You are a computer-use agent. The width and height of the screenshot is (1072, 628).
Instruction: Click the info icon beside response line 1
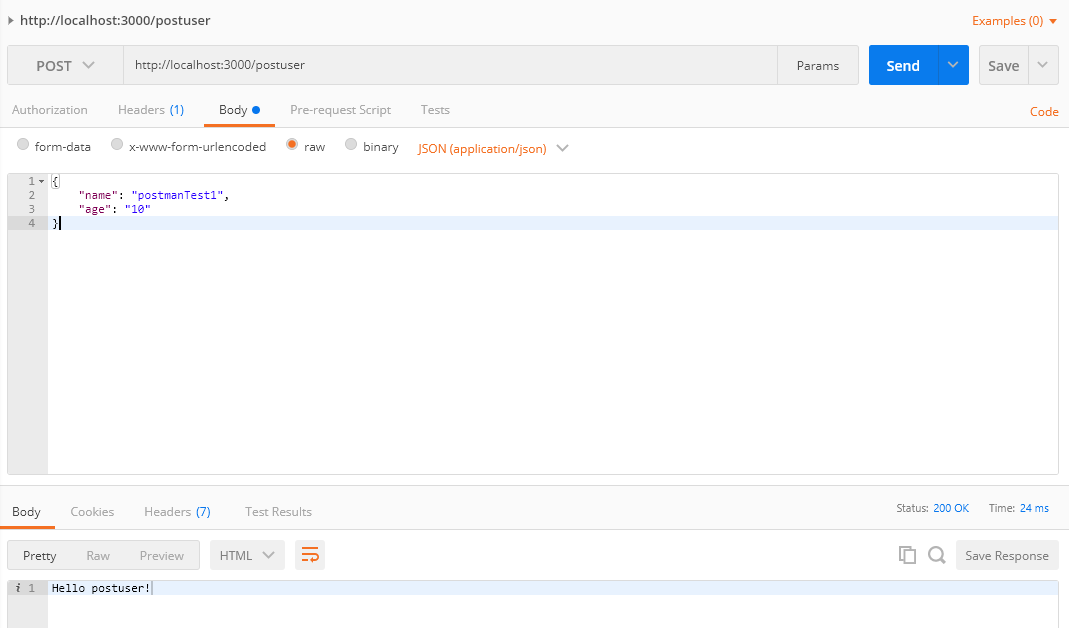18,588
